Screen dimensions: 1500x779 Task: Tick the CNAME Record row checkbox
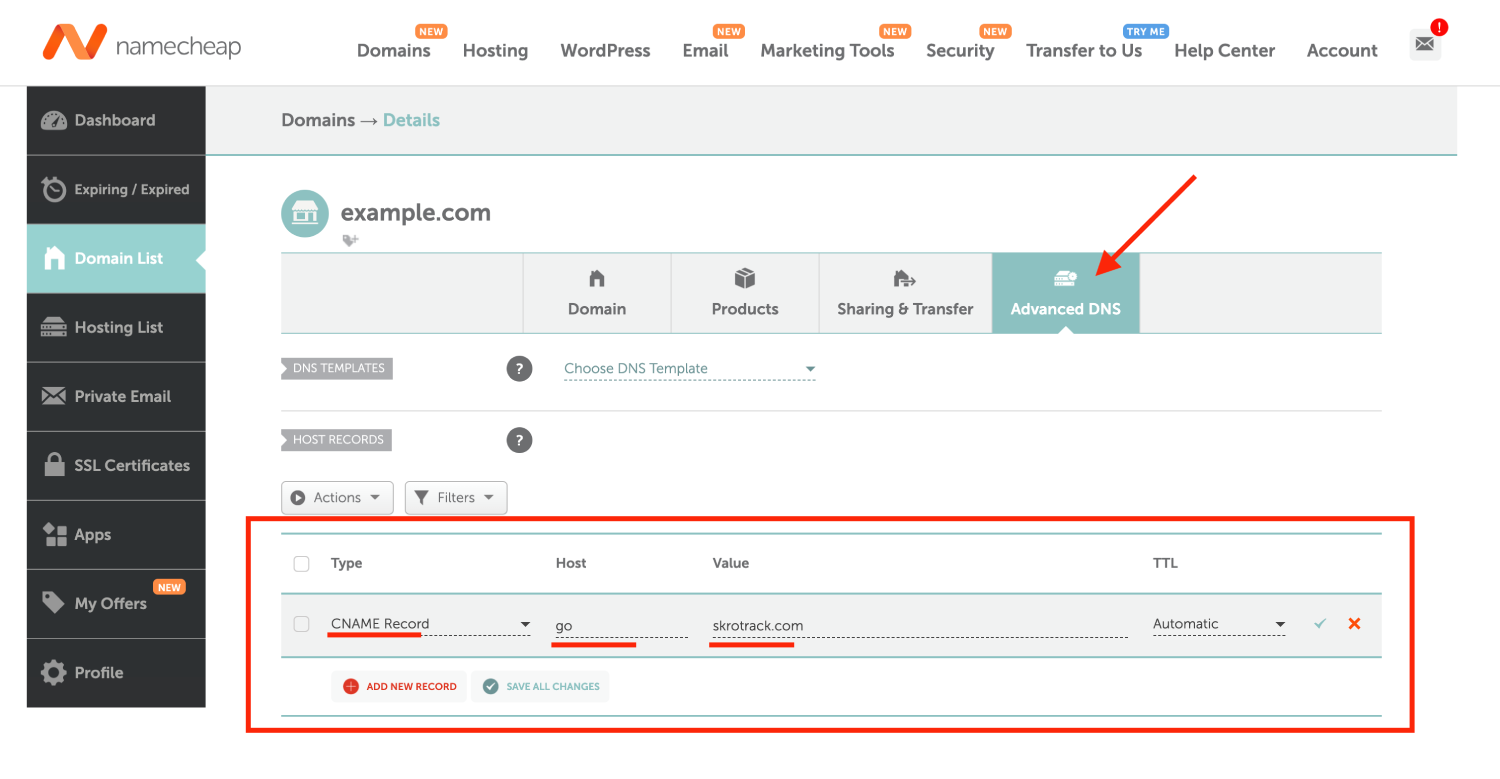click(x=301, y=624)
